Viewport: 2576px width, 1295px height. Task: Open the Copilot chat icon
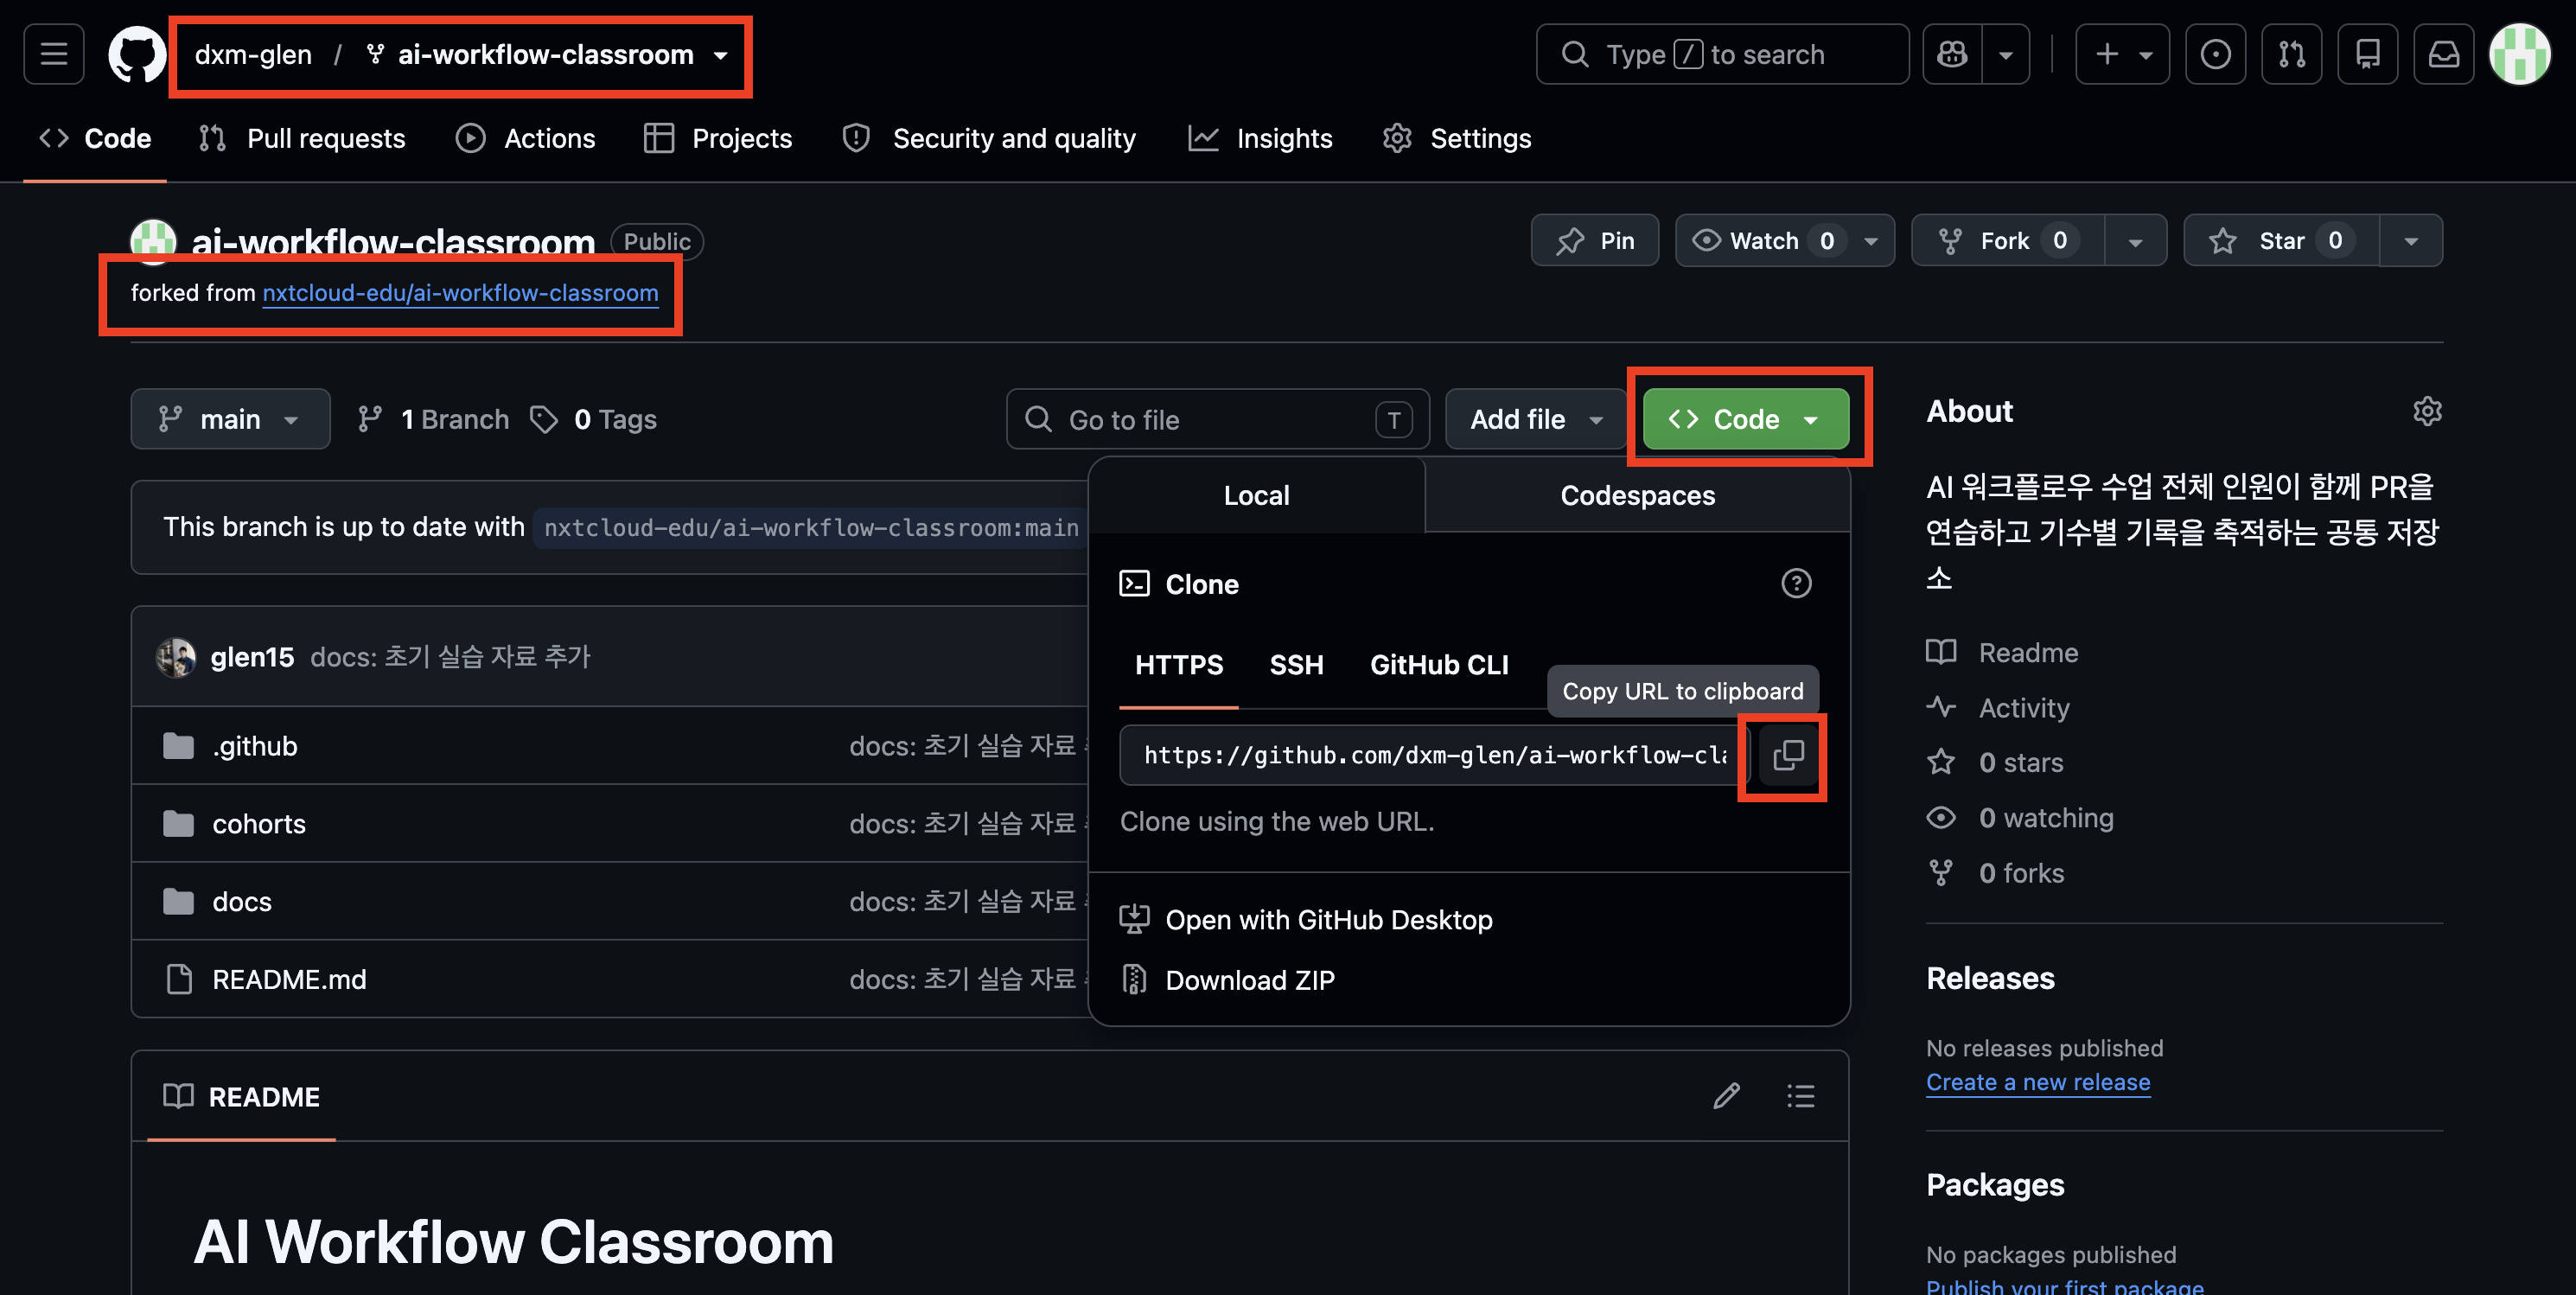pos(1952,54)
